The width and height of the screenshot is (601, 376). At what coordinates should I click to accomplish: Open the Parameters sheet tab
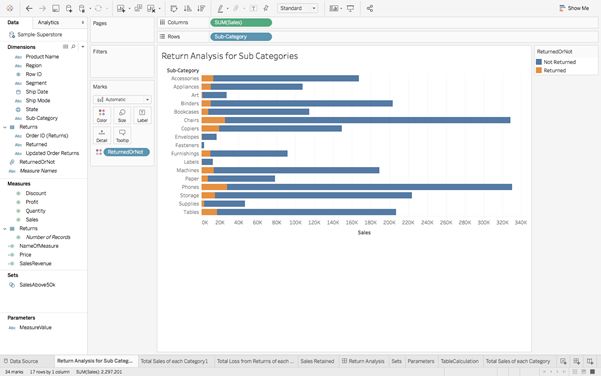420,361
